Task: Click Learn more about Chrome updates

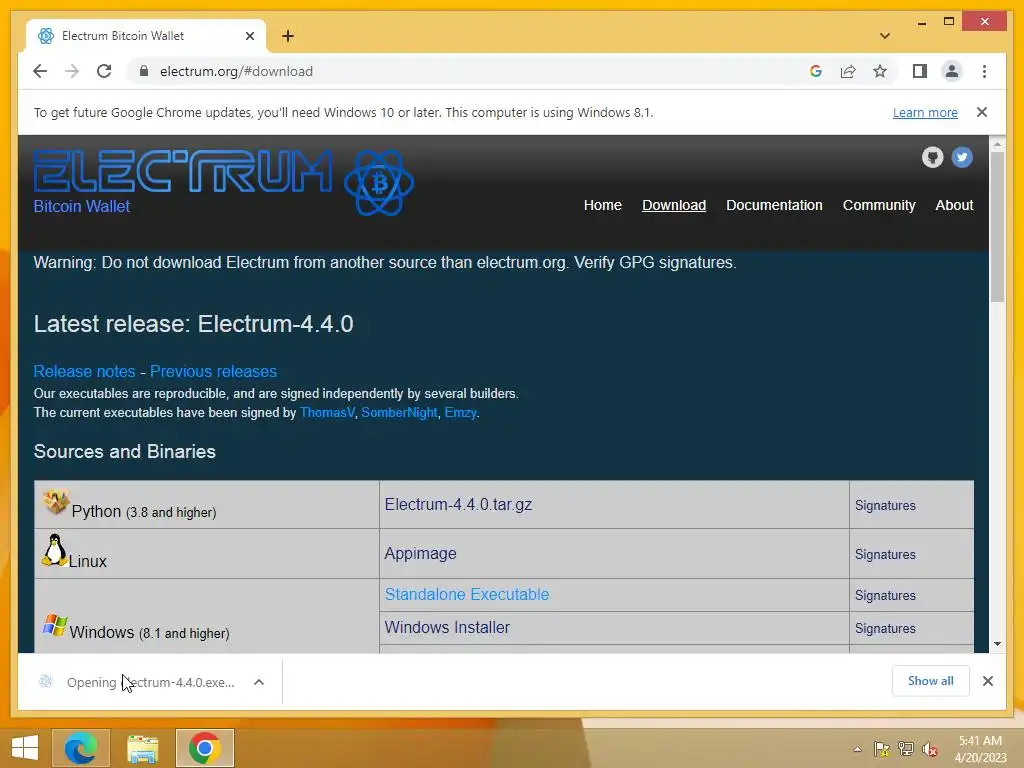Action: (x=925, y=112)
